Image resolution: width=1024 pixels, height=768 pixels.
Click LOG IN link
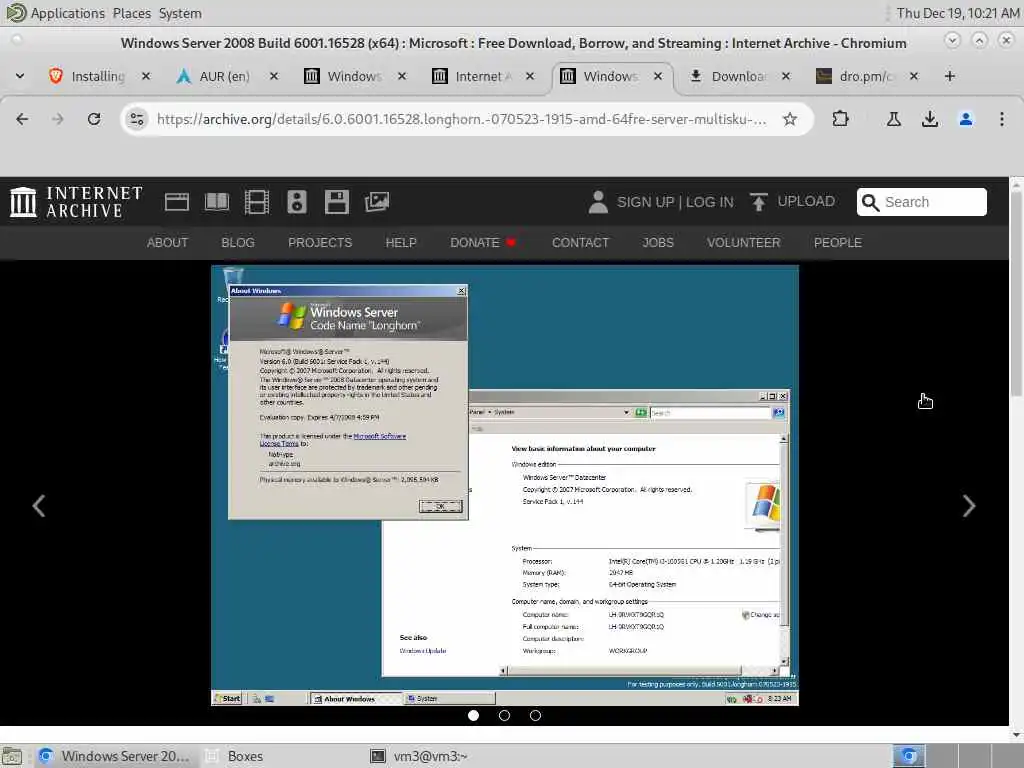point(709,202)
